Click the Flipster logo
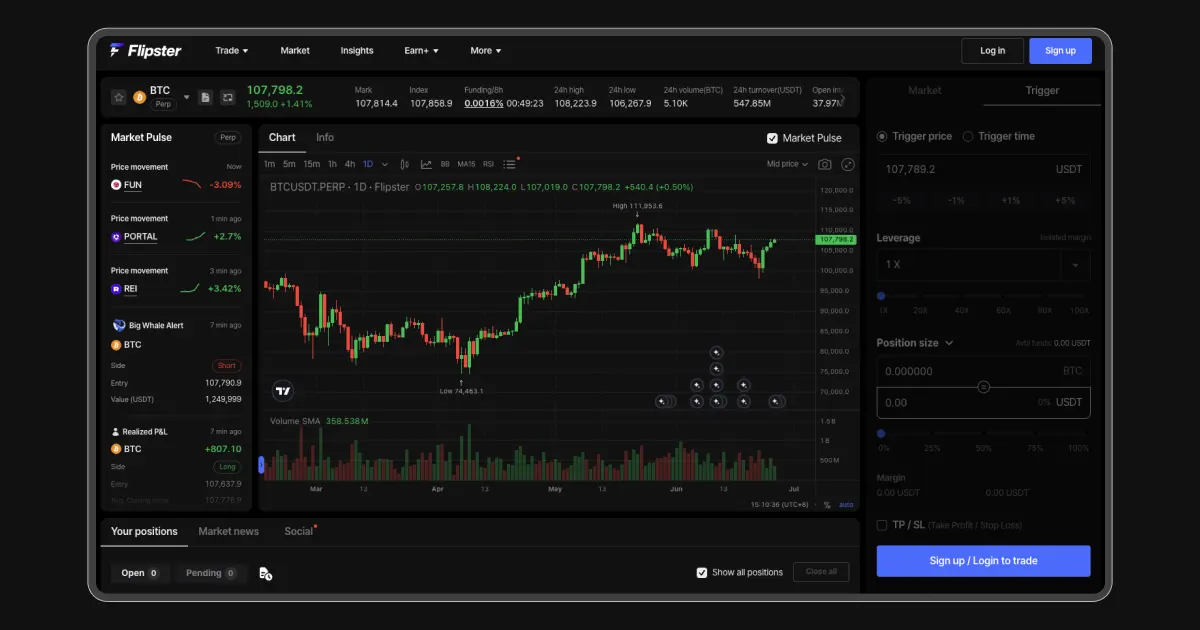The image size is (1200, 630). (146, 50)
